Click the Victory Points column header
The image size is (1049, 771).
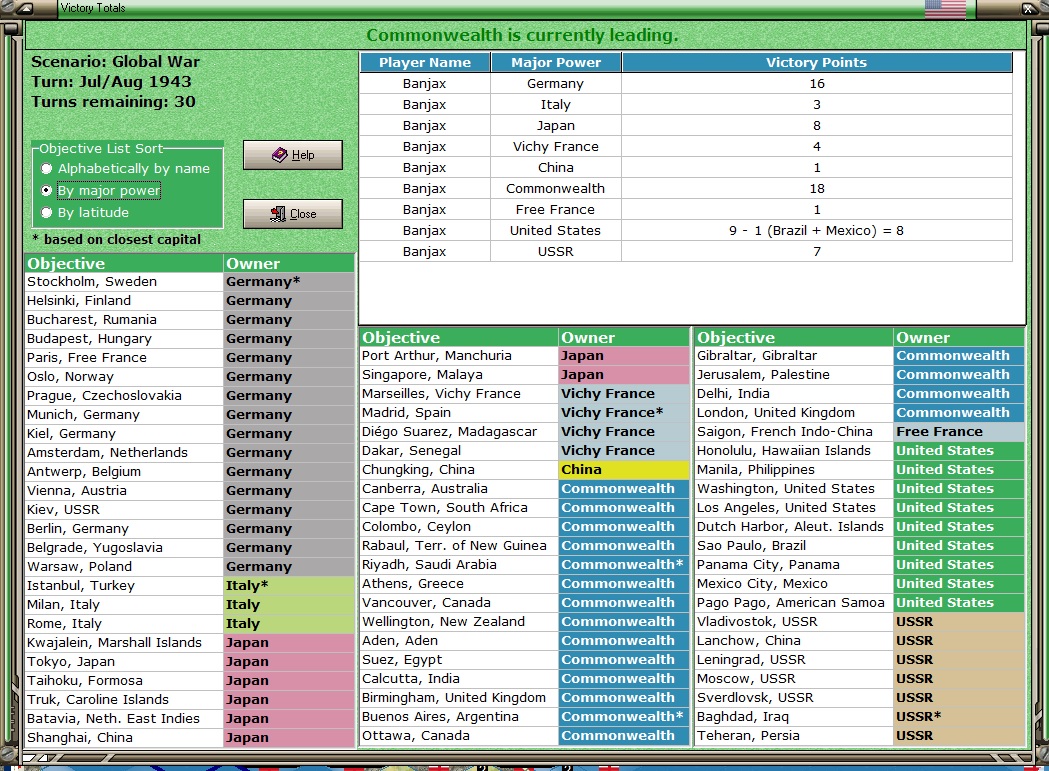[817, 62]
